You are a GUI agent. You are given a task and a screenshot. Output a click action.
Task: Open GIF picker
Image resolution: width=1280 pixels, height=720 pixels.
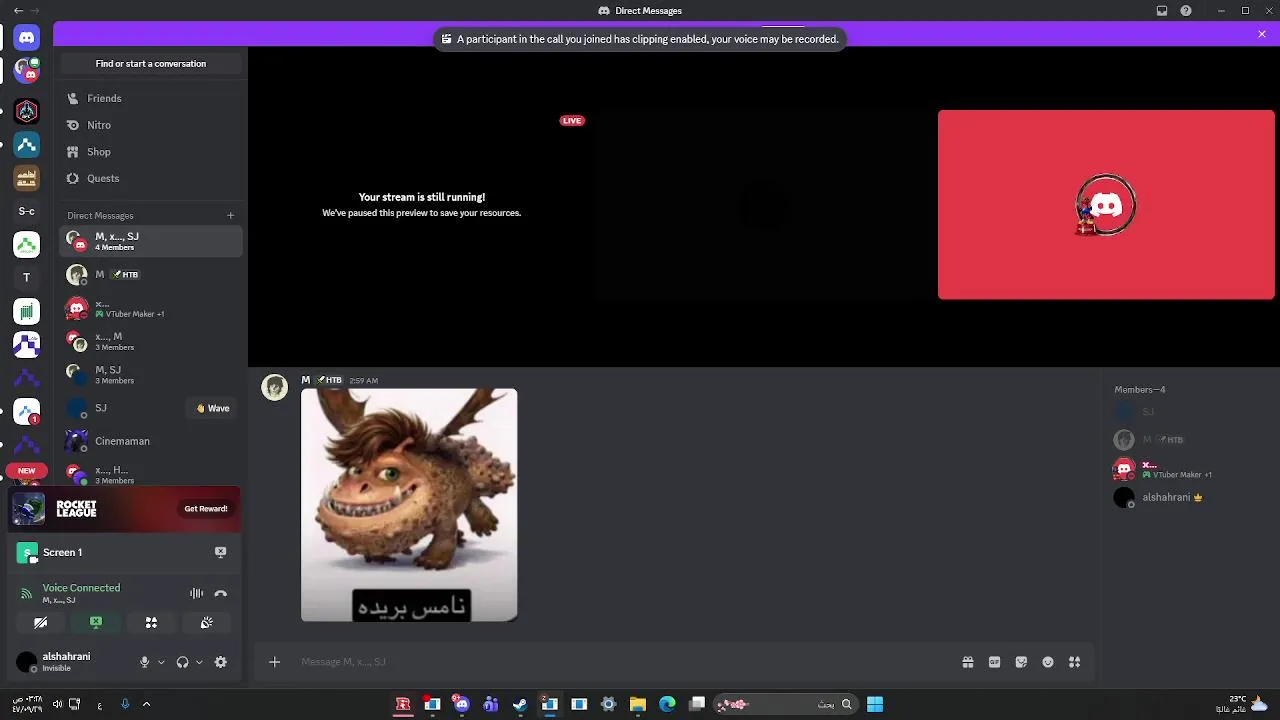click(x=995, y=662)
